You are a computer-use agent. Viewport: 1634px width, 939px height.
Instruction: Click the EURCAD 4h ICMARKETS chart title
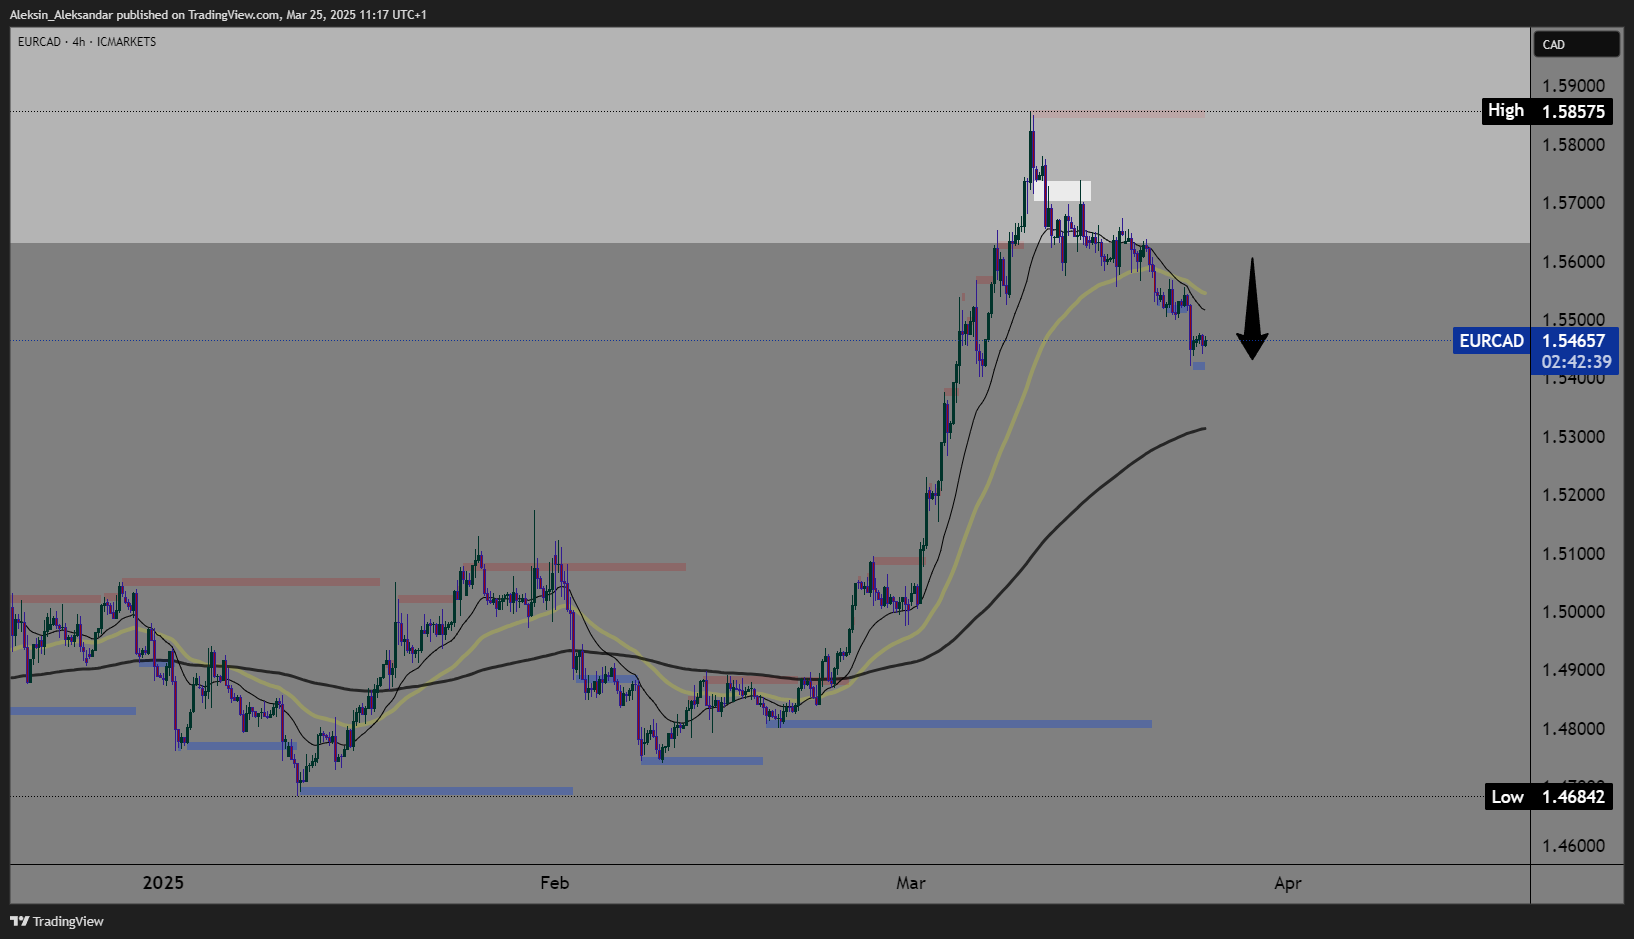point(87,42)
